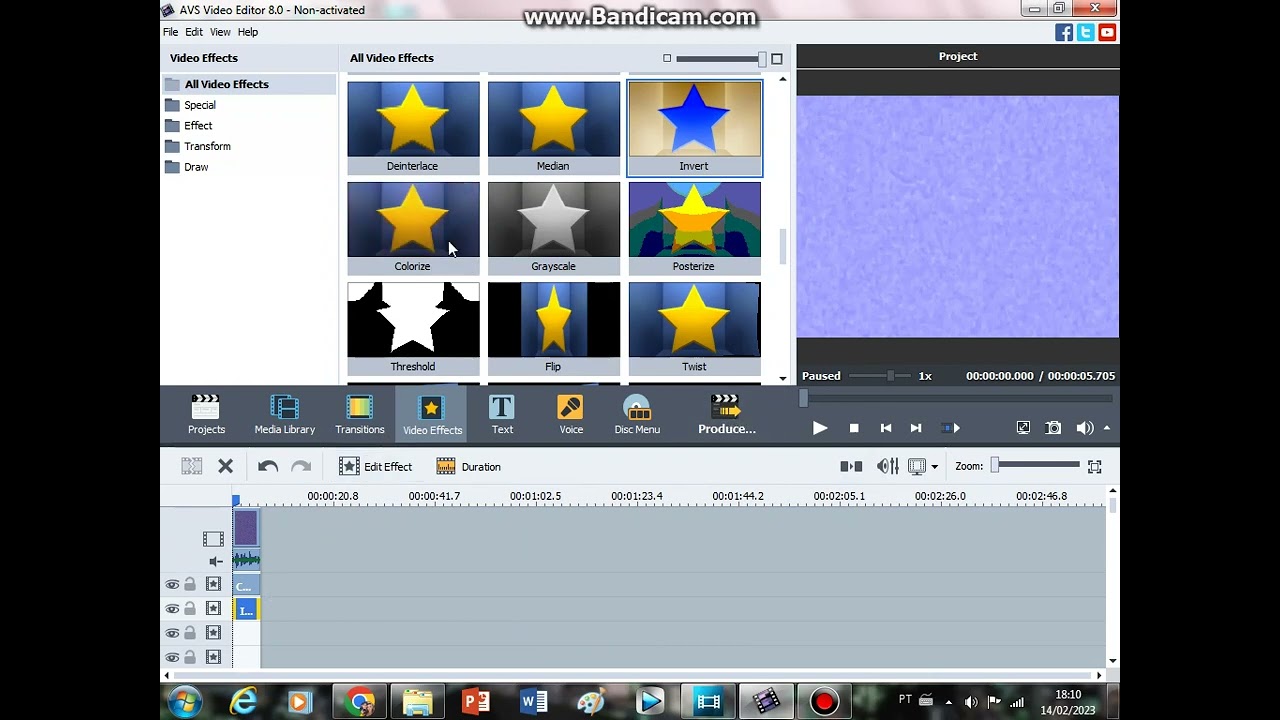Undo the last action

tap(267, 466)
